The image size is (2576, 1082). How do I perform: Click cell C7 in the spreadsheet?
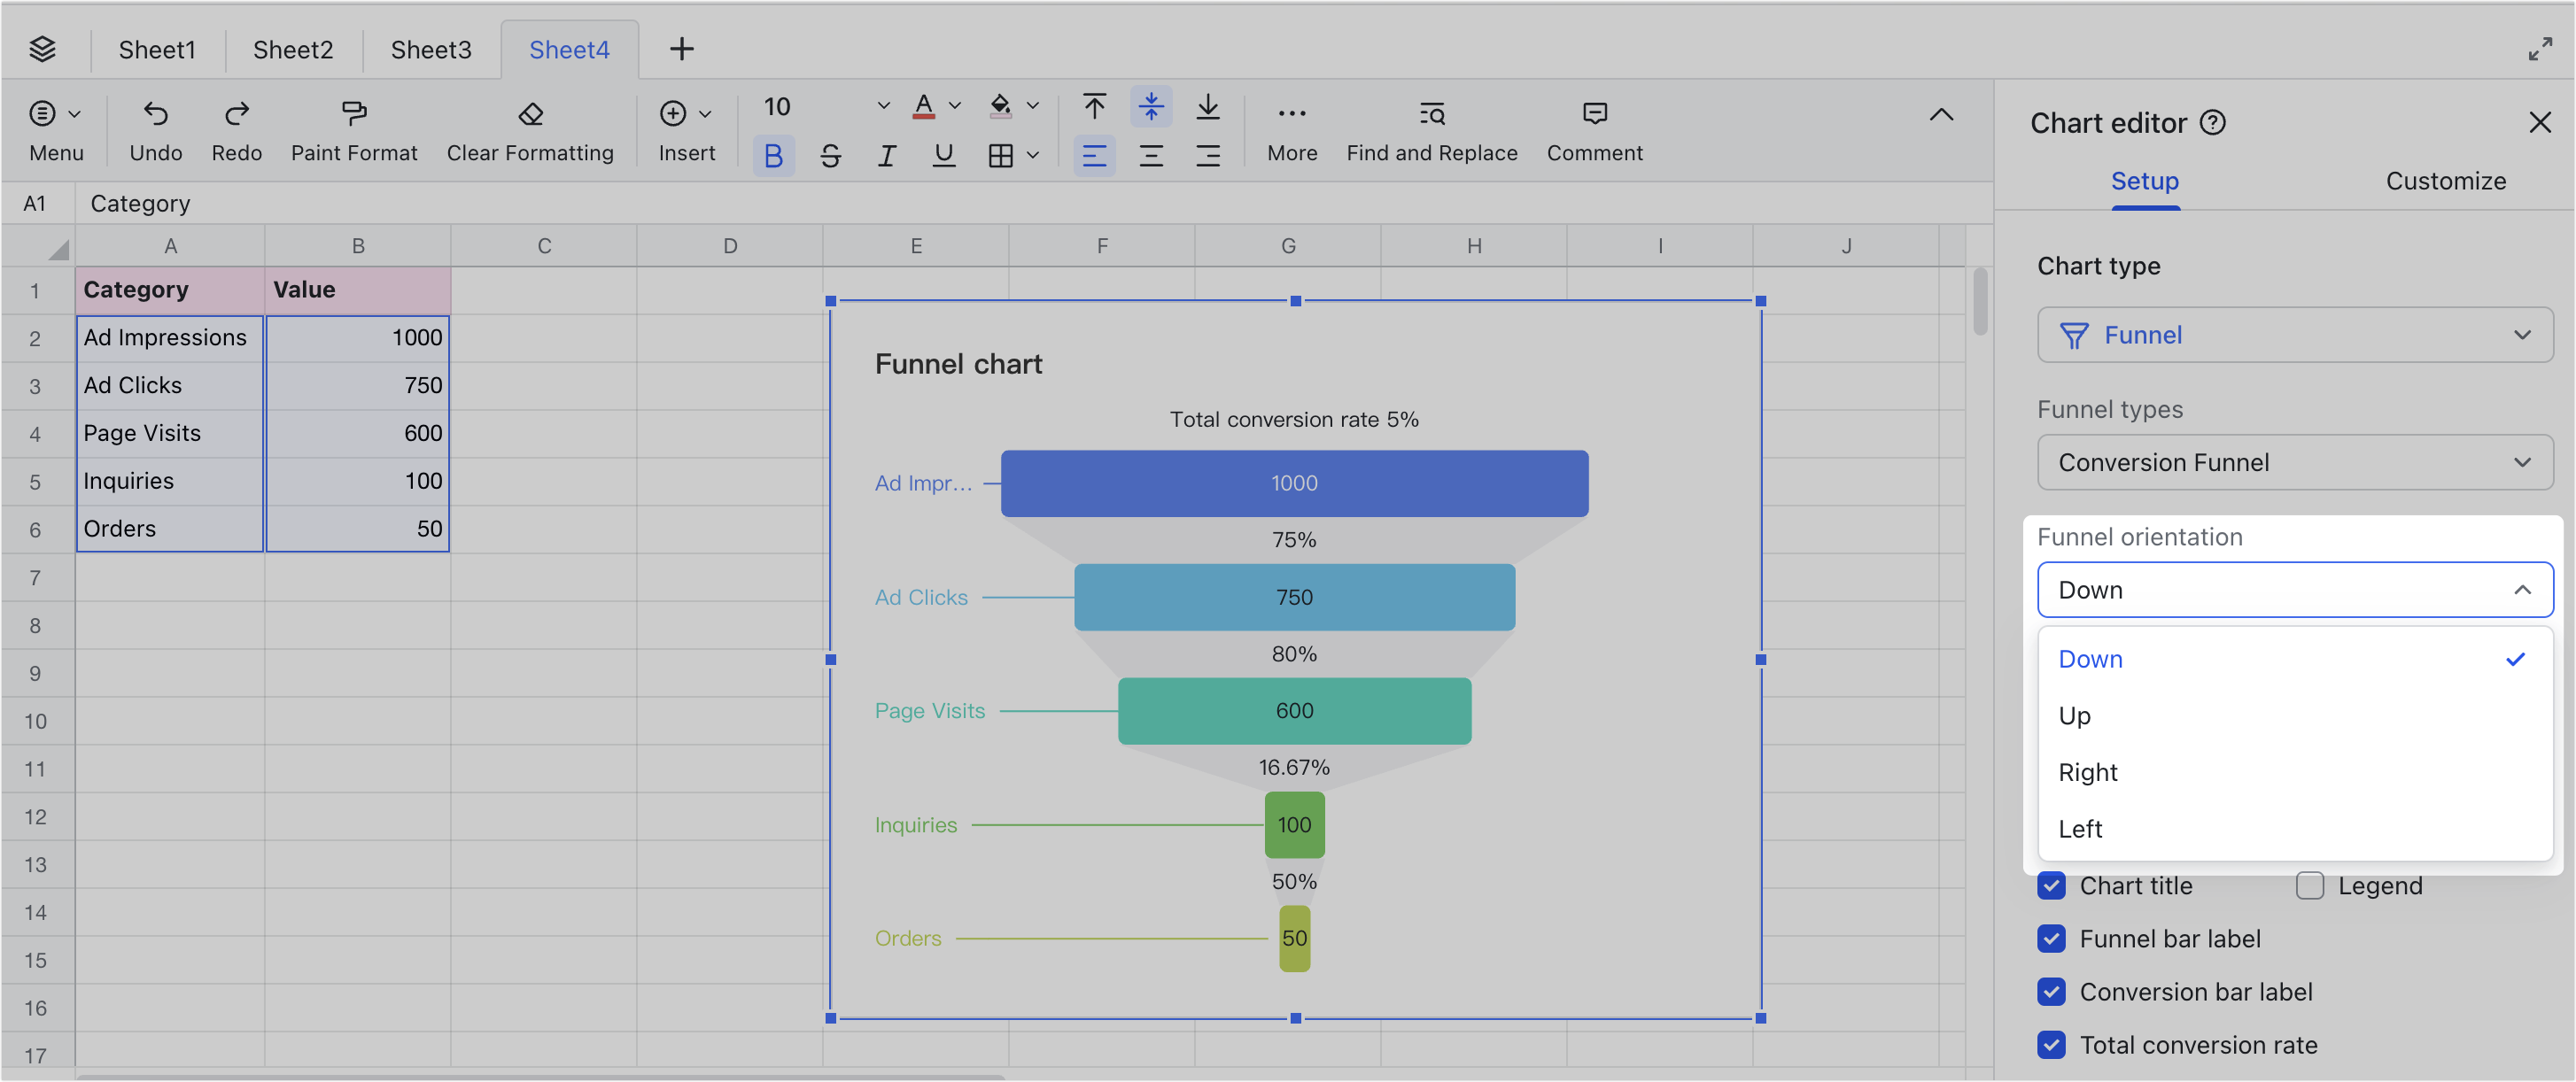pyautogui.click(x=544, y=577)
